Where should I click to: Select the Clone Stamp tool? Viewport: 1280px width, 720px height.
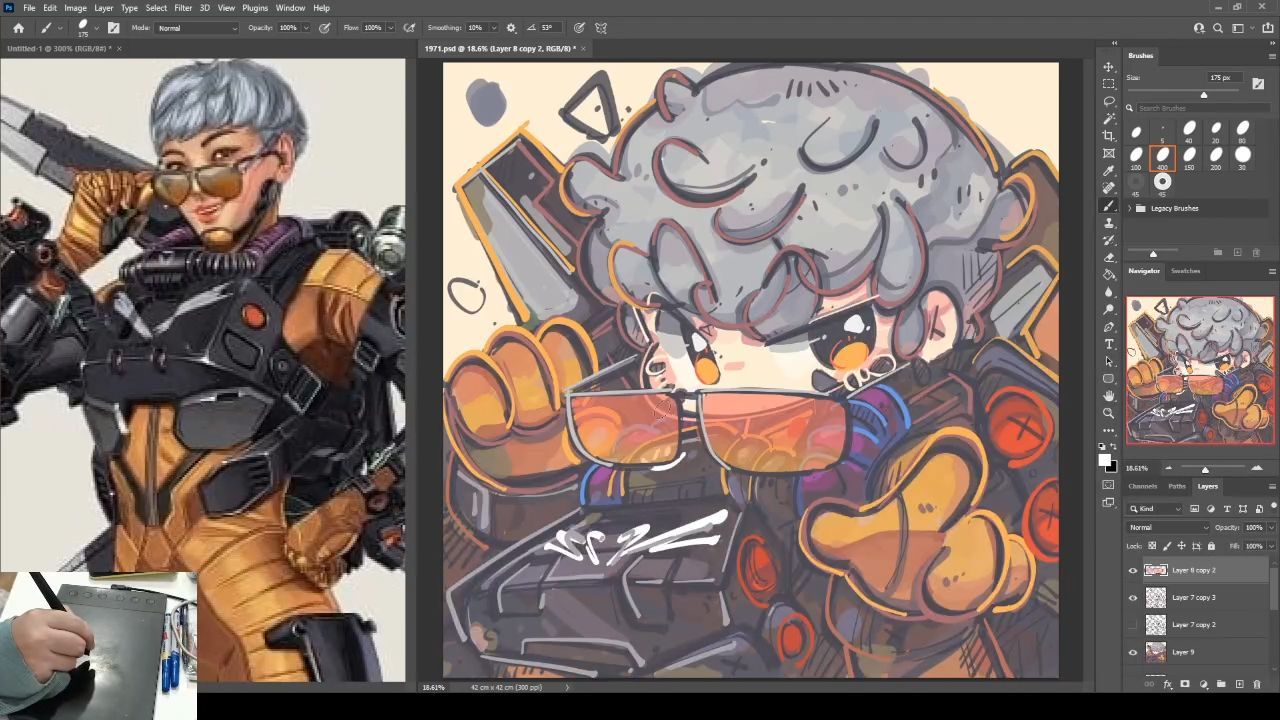[x=1109, y=223]
